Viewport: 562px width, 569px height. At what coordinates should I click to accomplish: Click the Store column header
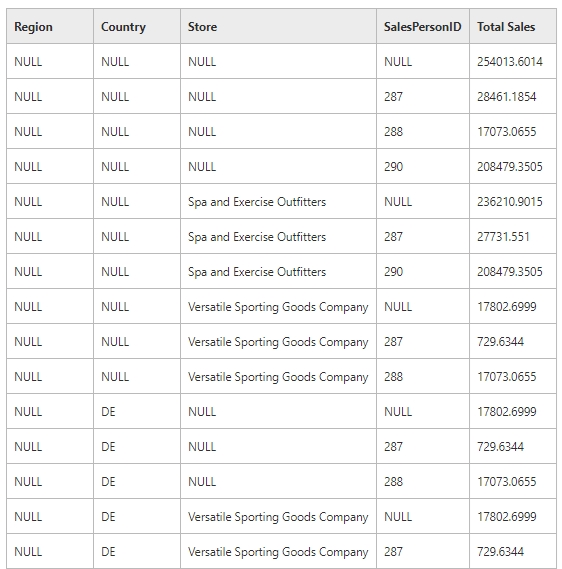click(x=278, y=26)
